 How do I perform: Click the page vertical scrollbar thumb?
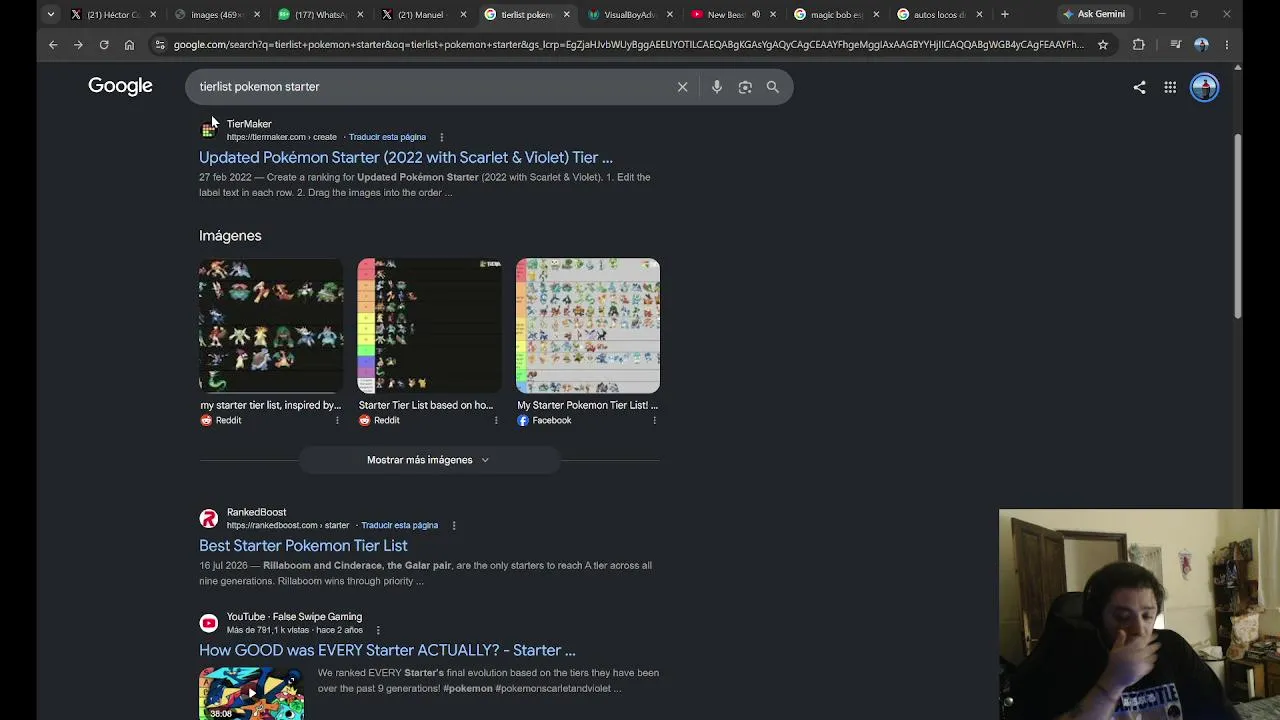[x=1237, y=227]
